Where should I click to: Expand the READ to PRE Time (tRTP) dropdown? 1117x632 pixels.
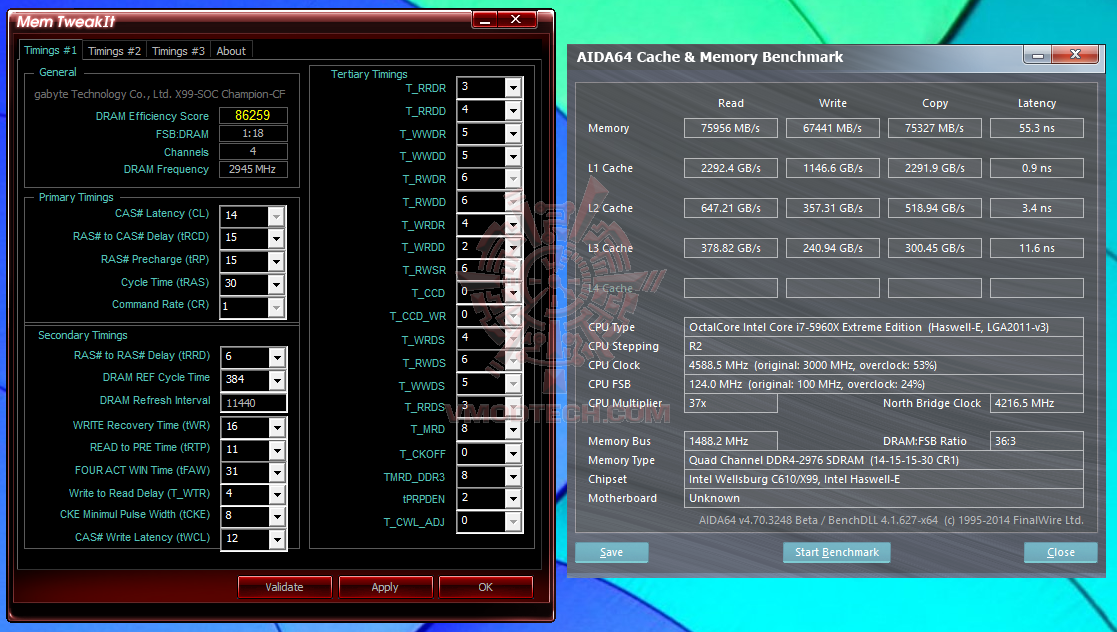276,450
